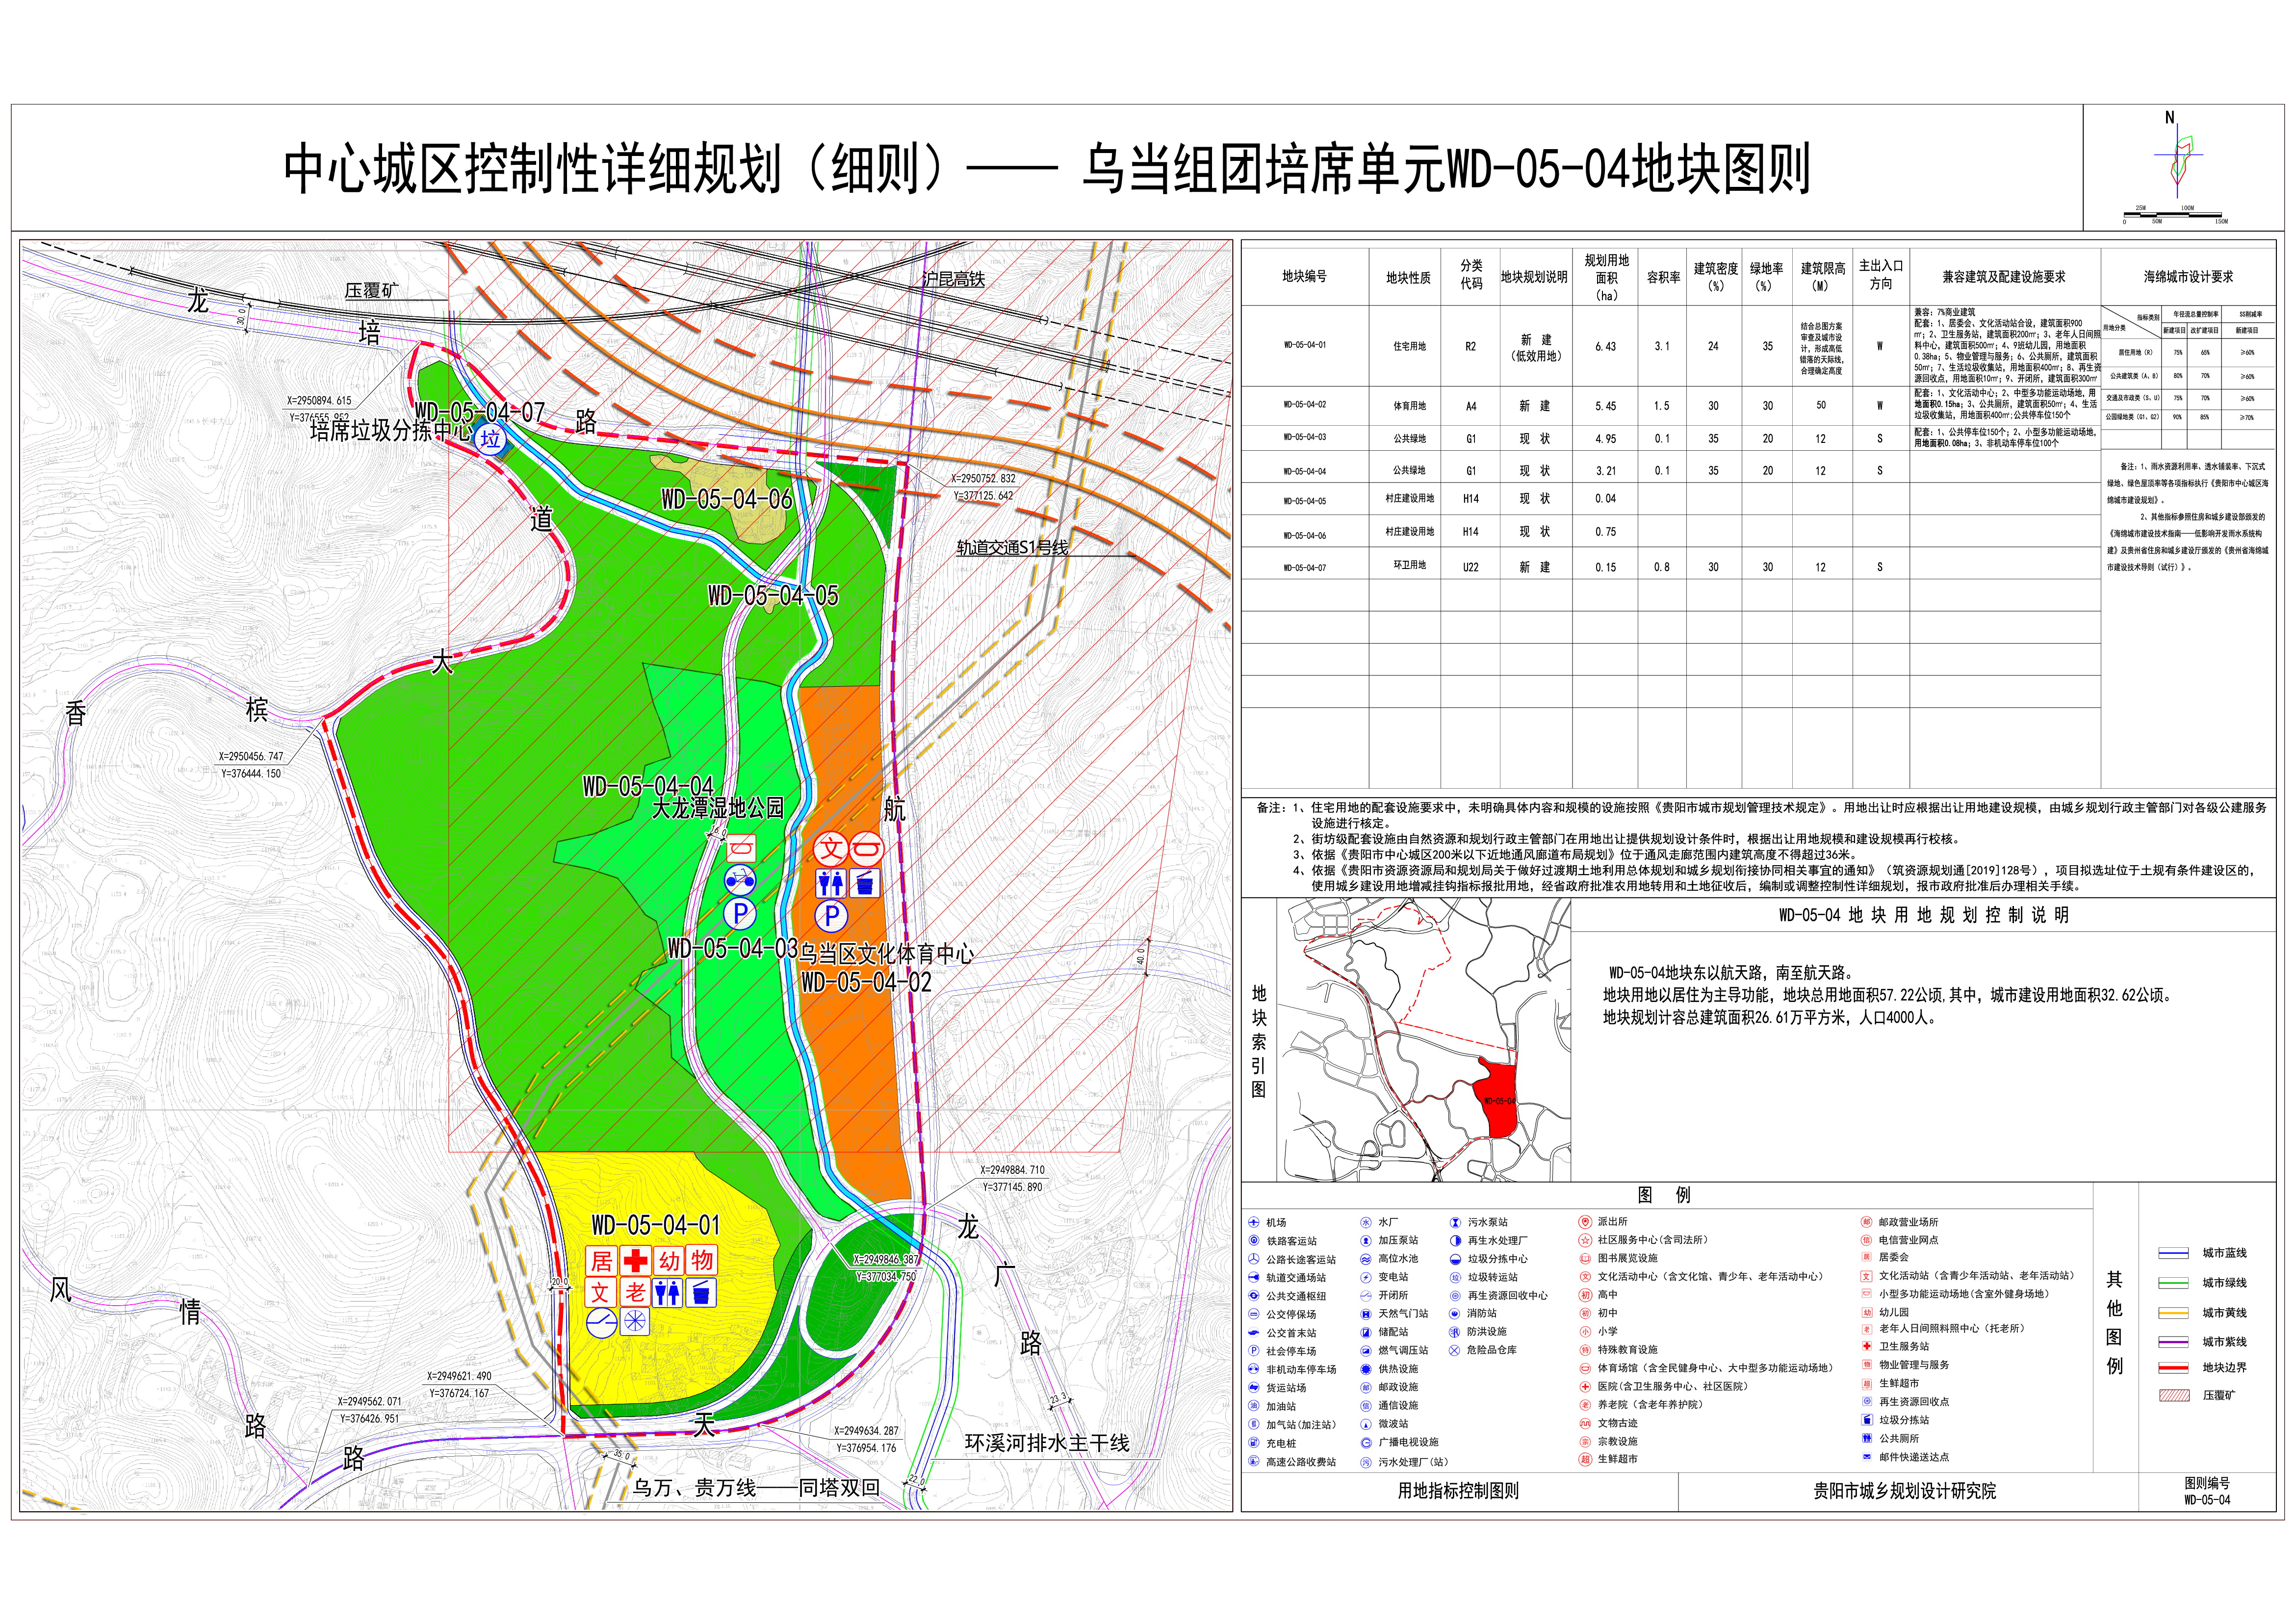This screenshot has width=2296, height=1624.
Task: Click the 机场 airport symbol in the legend
Action: tap(1254, 1222)
